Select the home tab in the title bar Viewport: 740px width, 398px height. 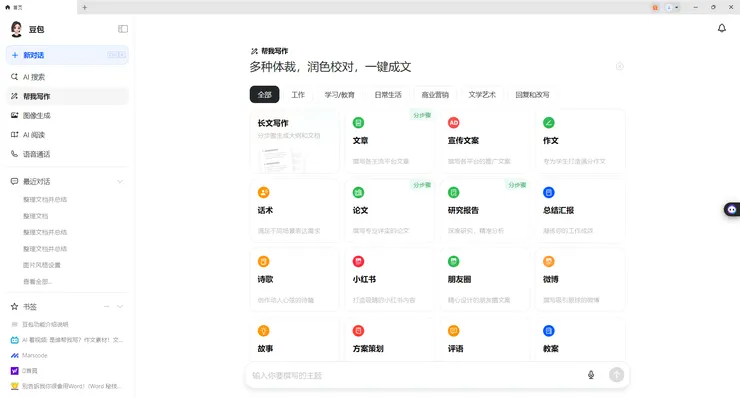[x=38, y=7]
